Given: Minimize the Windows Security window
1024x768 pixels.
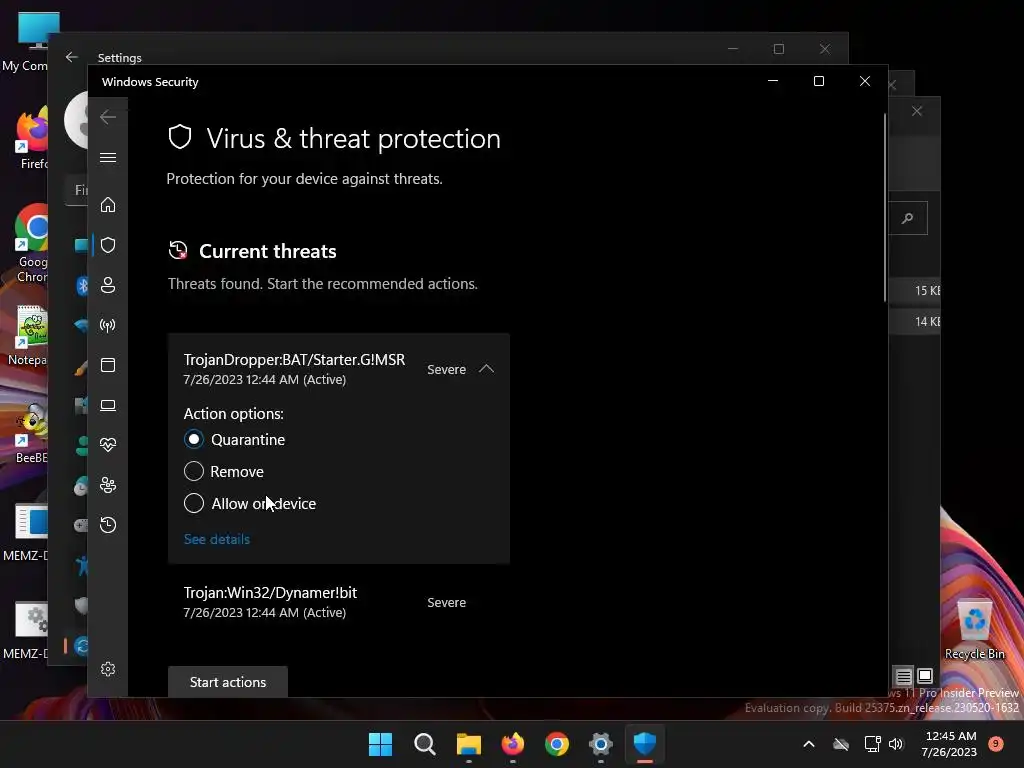Looking at the screenshot, I should click(x=773, y=81).
